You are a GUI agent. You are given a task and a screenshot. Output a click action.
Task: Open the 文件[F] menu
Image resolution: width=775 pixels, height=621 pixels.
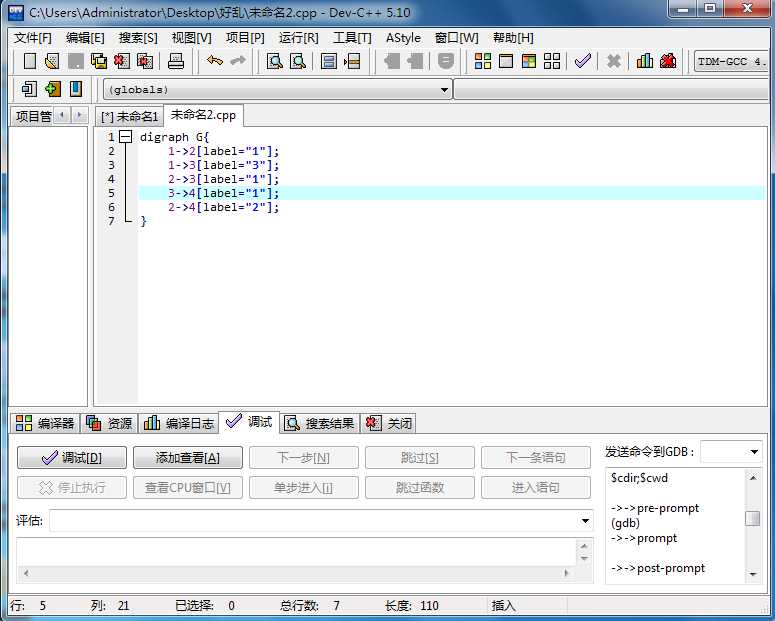point(32,38)
